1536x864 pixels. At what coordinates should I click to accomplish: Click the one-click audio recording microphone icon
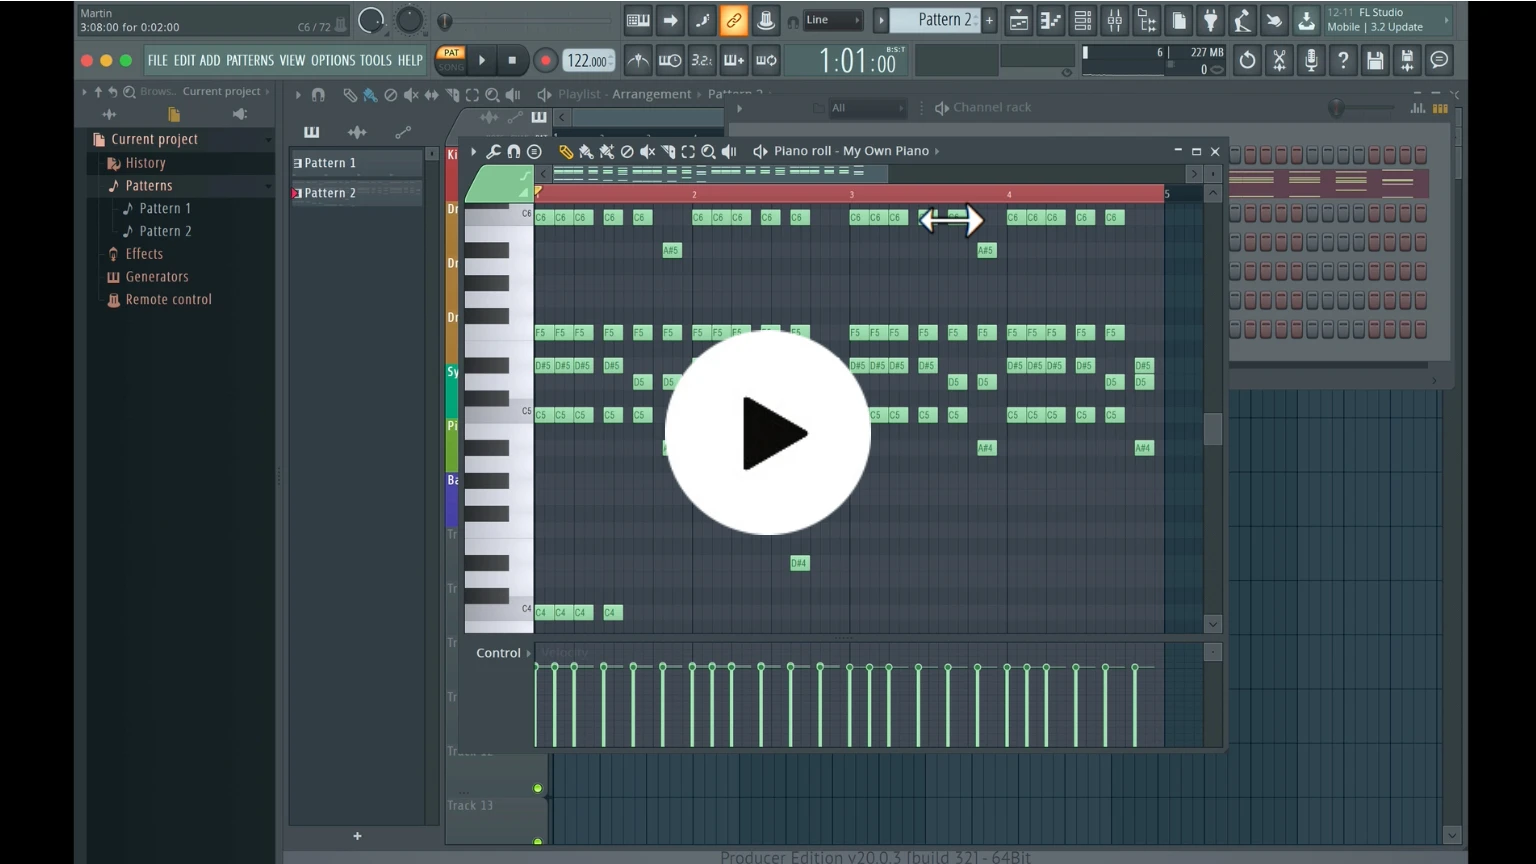click(1311, 61)
